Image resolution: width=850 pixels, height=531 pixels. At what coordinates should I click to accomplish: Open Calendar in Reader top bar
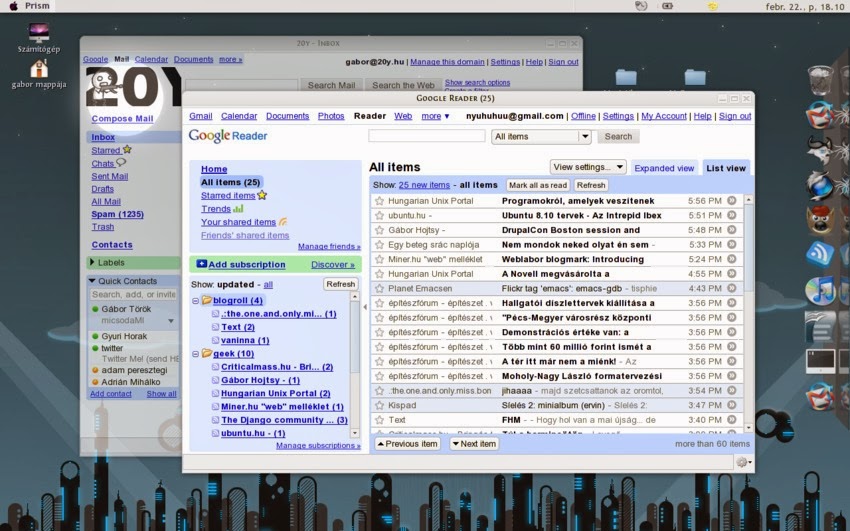click(x=239, y=116)
